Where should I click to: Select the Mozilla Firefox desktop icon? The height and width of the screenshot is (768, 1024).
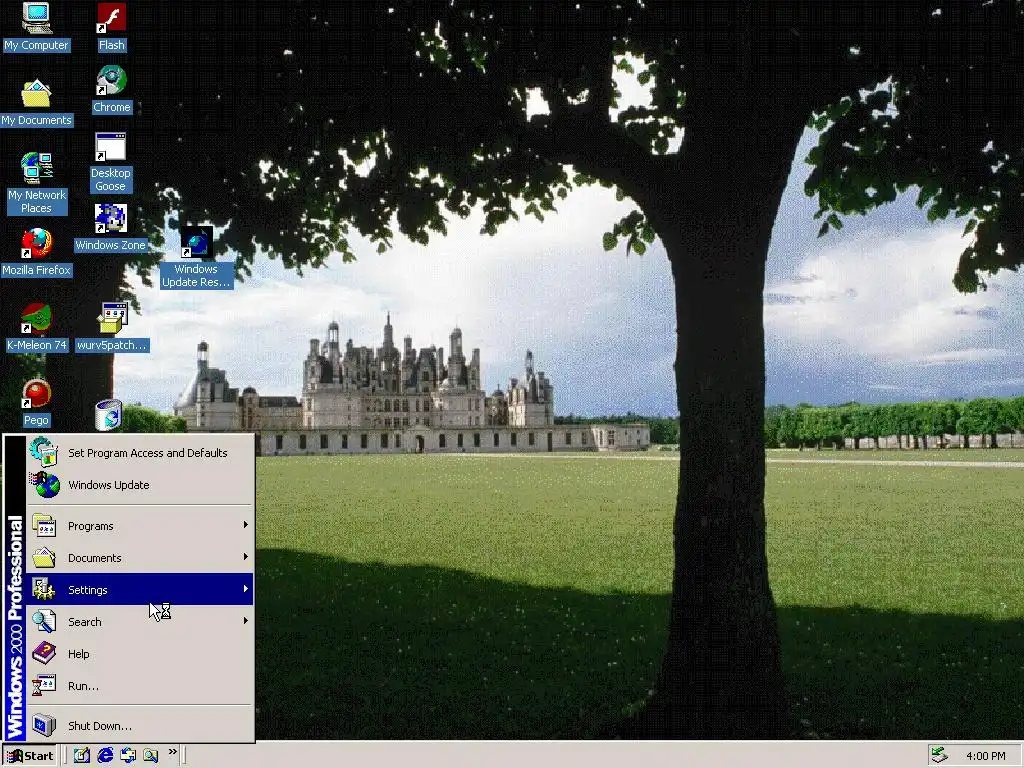coord(37,244)
